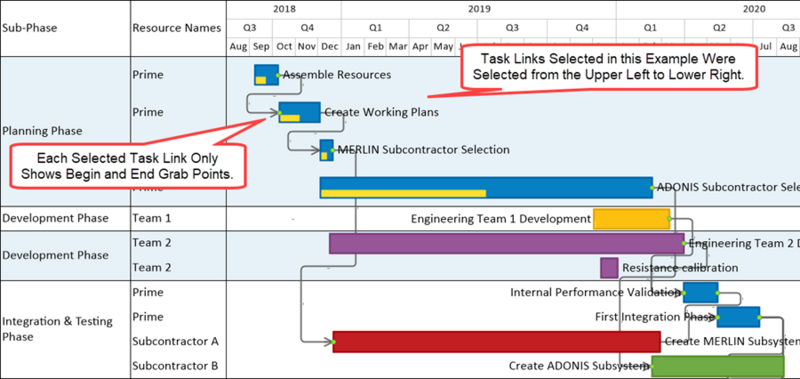Click the Q3 2019 quarter header
Screen dimensions: 800x379
click(x=512, y=28)
